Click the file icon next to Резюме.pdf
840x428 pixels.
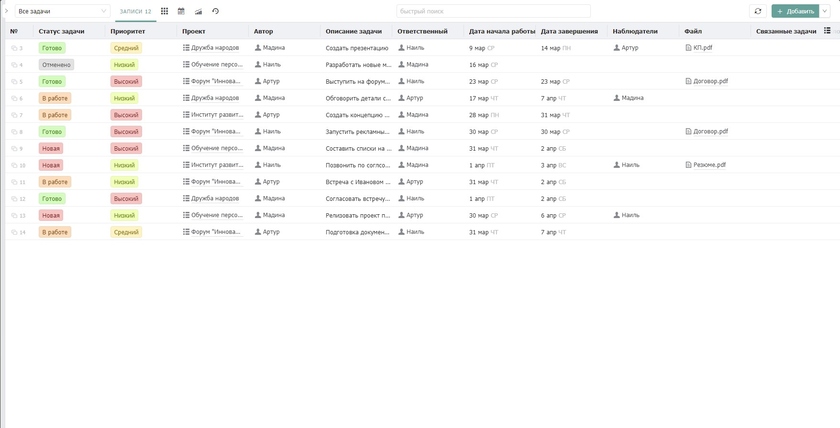pyautogui.click(x=689, y=165)
